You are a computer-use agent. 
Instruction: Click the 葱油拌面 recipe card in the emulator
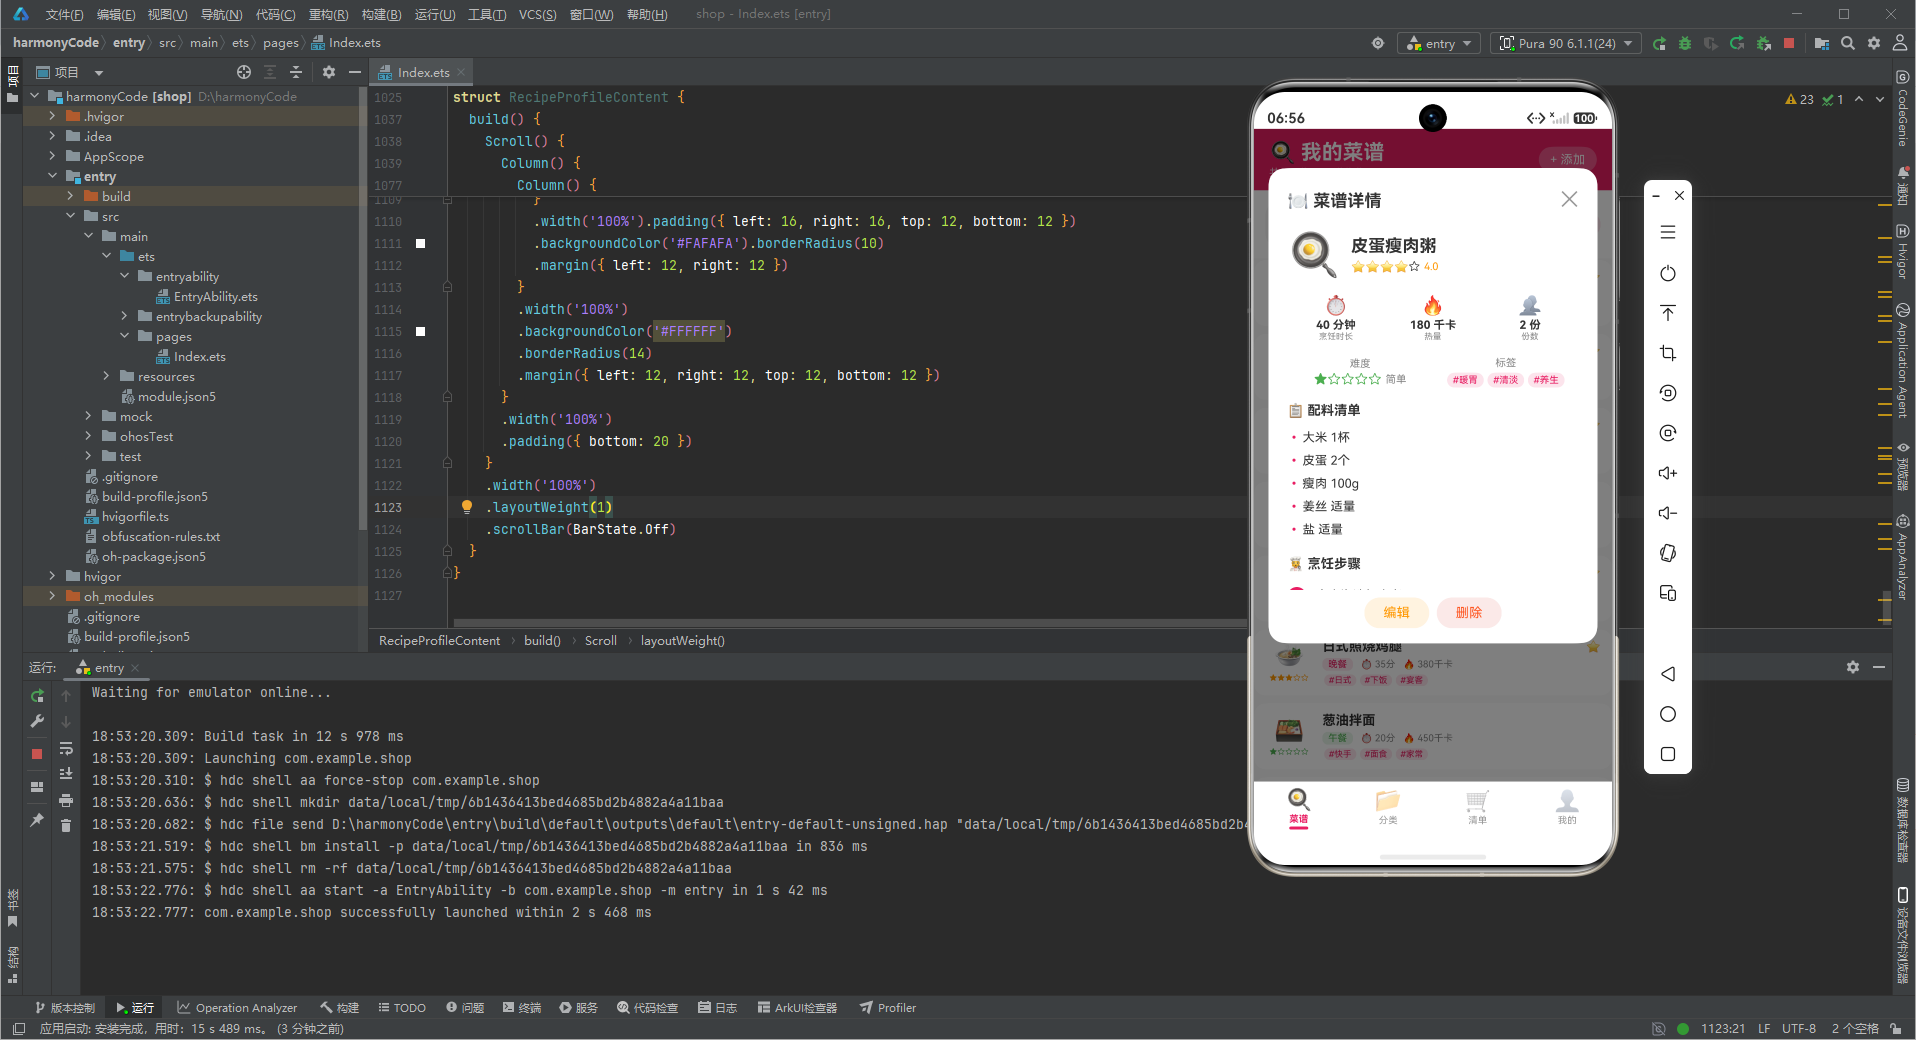pos(1432,735)
